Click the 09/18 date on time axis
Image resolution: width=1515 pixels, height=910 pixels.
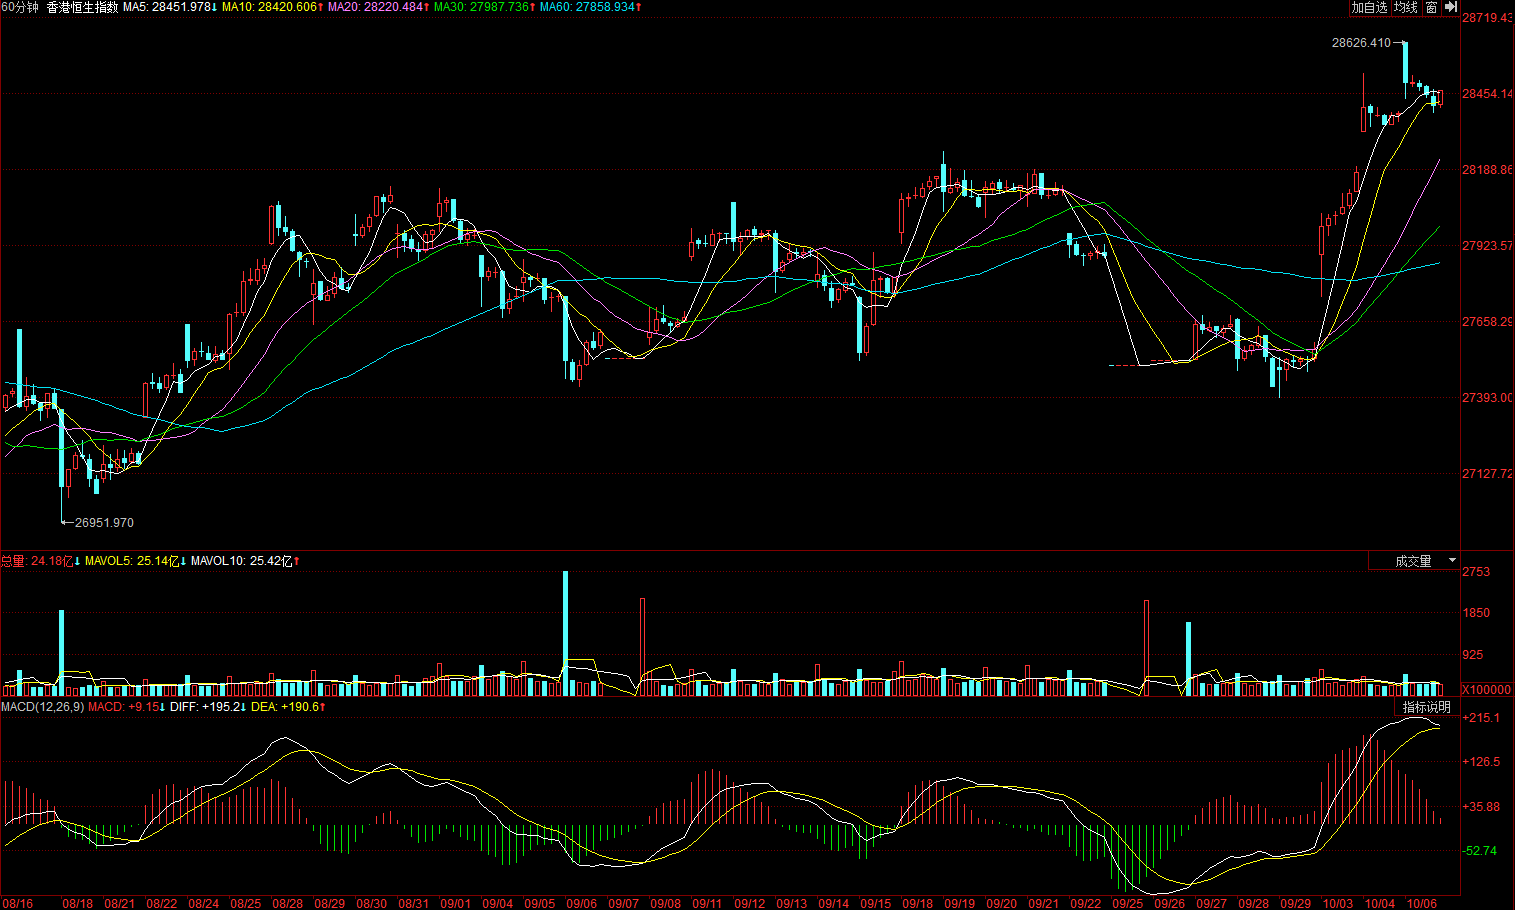918,903
